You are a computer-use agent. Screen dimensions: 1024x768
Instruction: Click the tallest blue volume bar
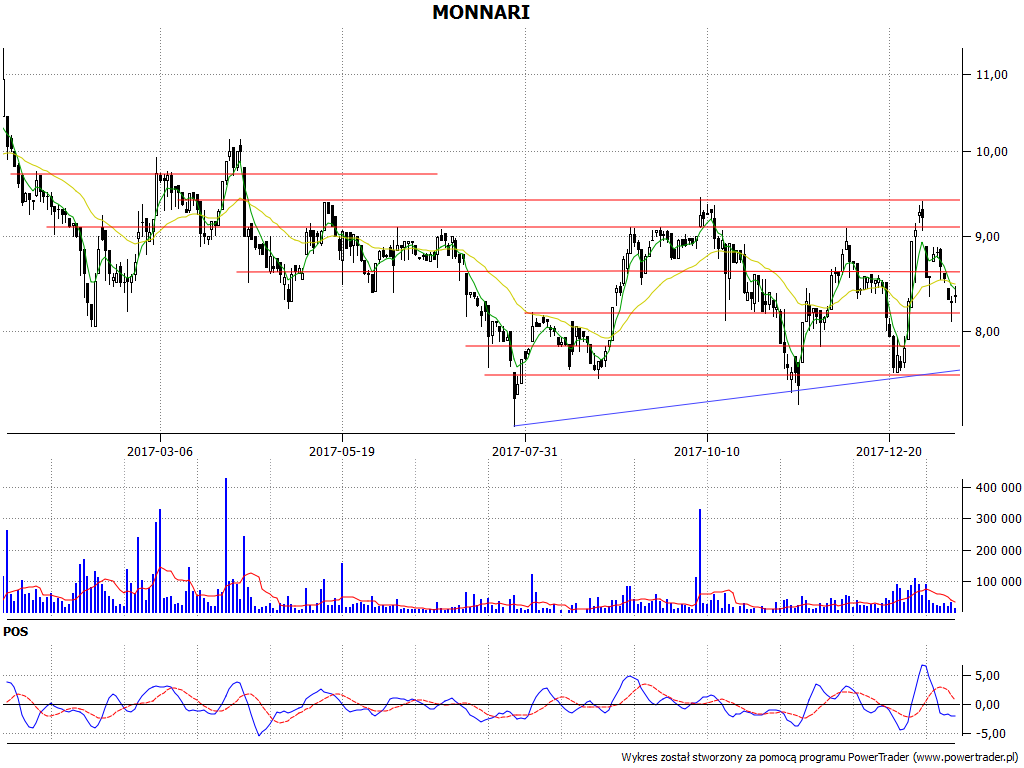pos(226,545)
